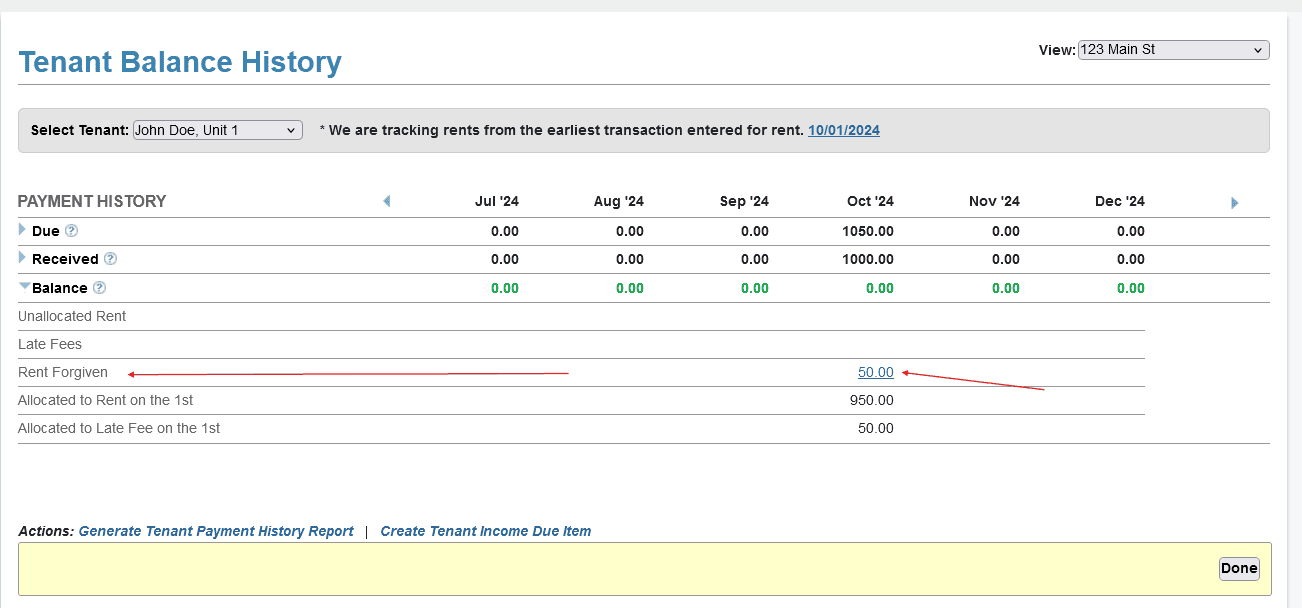Expand the Received row breakdown
Screen dimensions: 1302x608
[x=23, y=258]
